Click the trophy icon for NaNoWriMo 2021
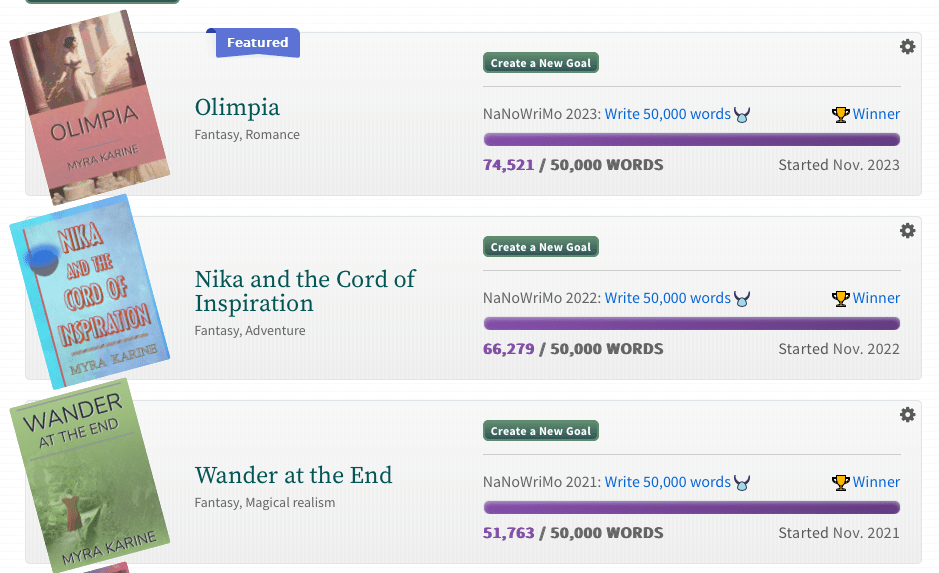This screenshot has height=573, width=939. 840,482
